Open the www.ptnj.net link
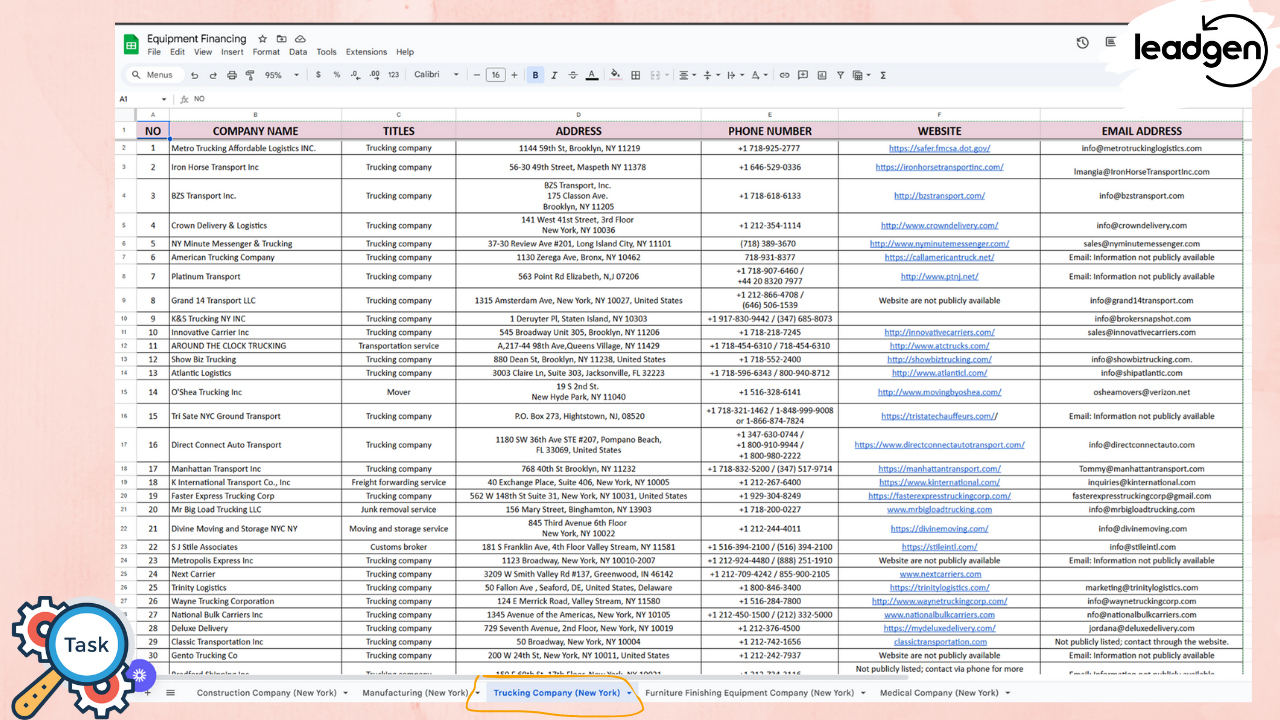Image resolution: width=1280 pixels, height=720 pixels. (x=939, y=277)
